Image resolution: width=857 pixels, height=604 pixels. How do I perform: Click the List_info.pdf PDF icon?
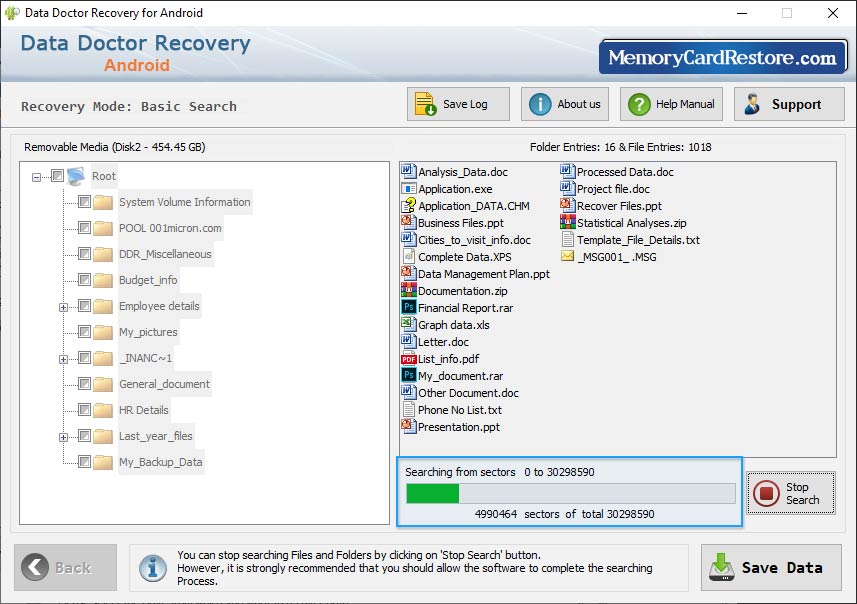tap(408, 359)
